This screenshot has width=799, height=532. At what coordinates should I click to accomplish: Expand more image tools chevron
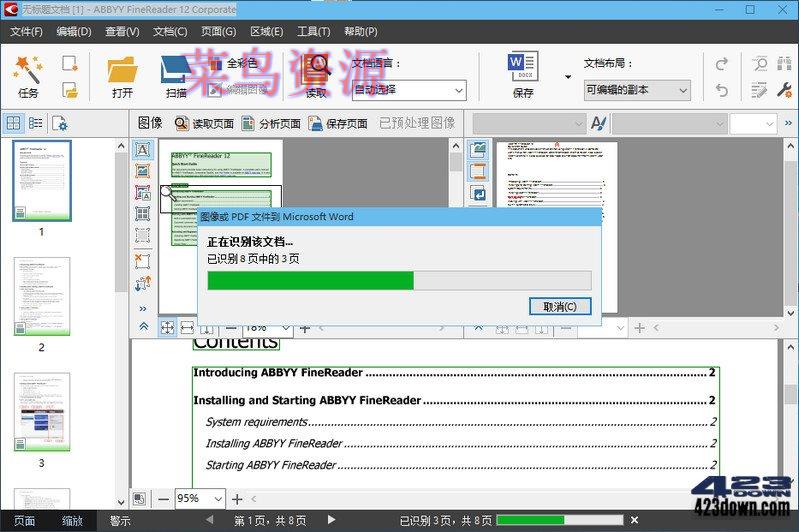pyautogui.click(x=143, y=308)
